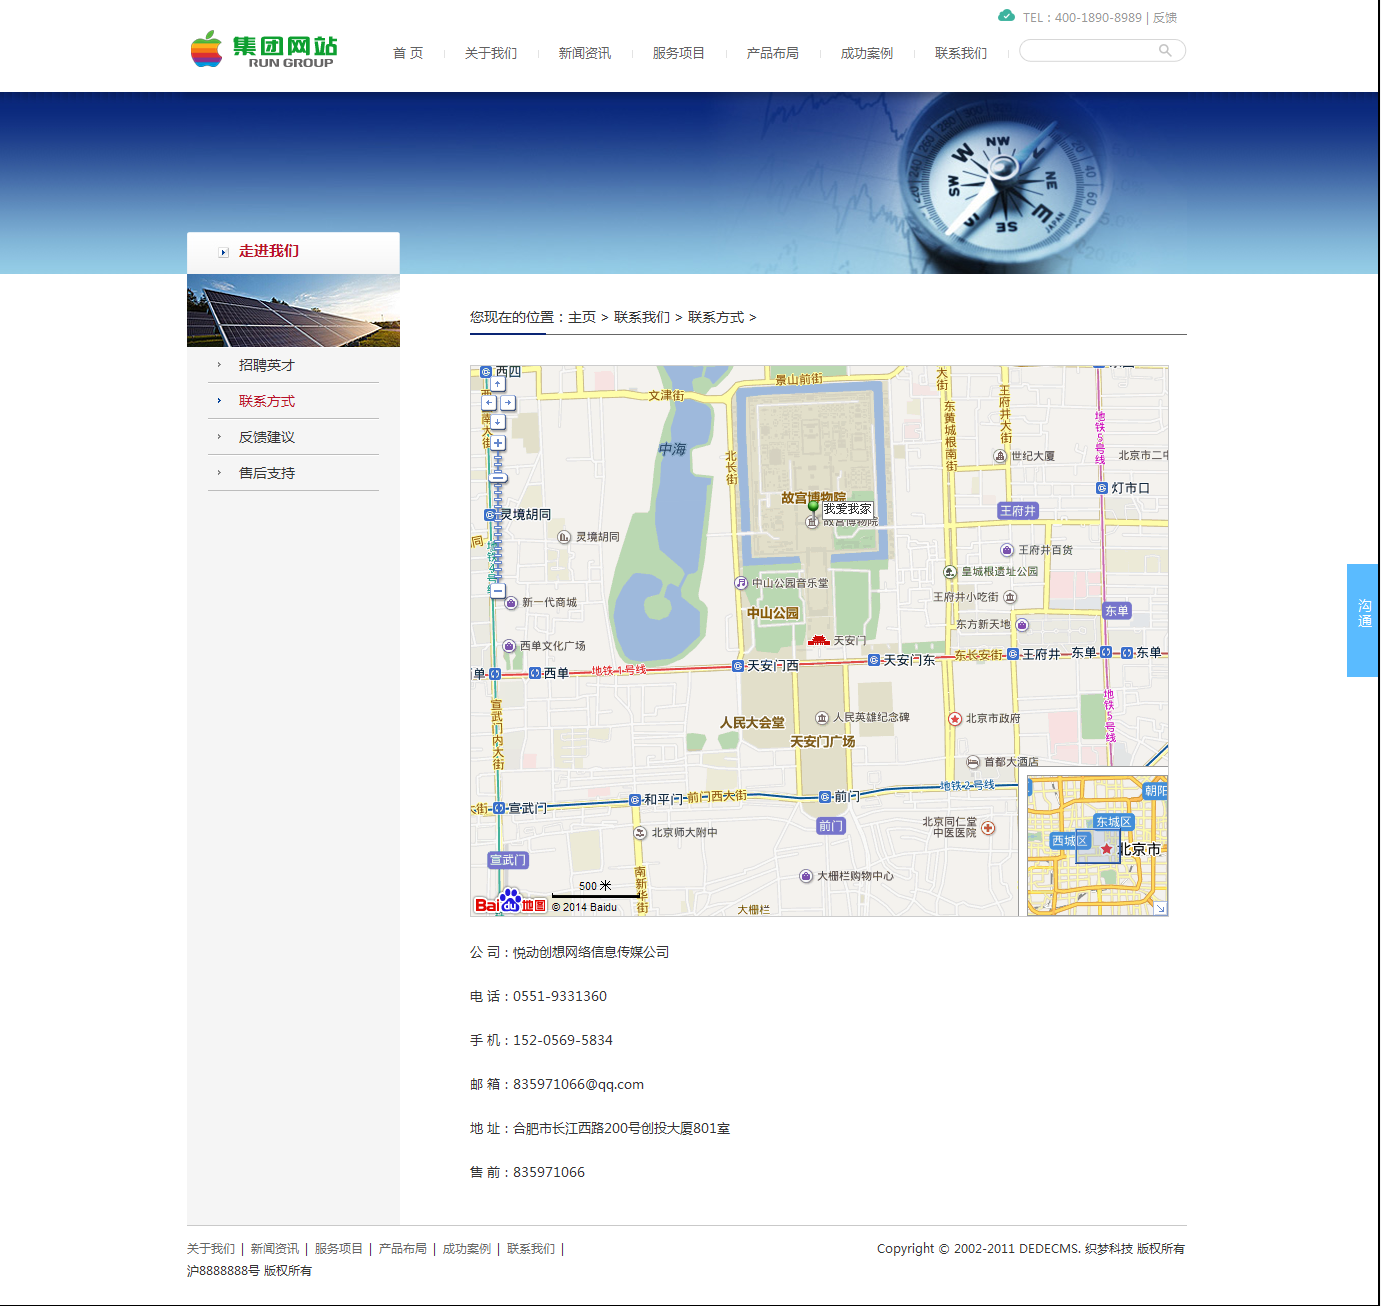Collapse the overview minimap with corner arrow
The image size is (1382, 1306).
[1160, 908]
